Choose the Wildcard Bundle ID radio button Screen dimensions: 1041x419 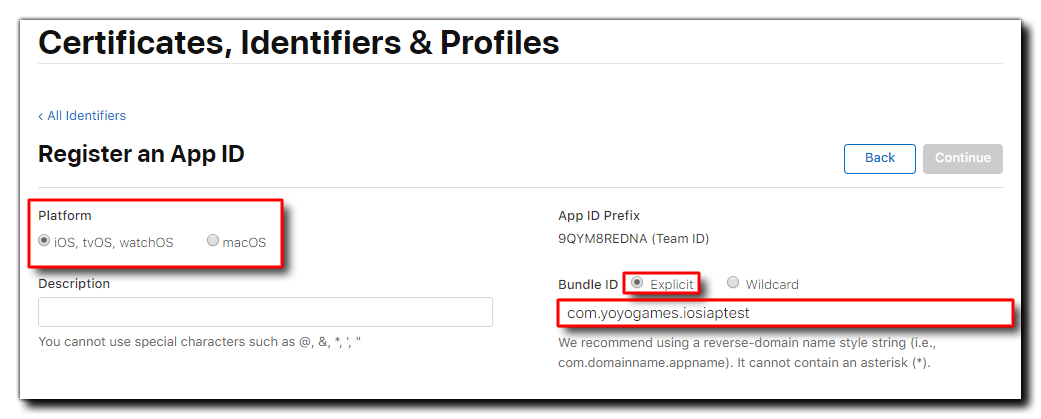(x=733, y=283)
